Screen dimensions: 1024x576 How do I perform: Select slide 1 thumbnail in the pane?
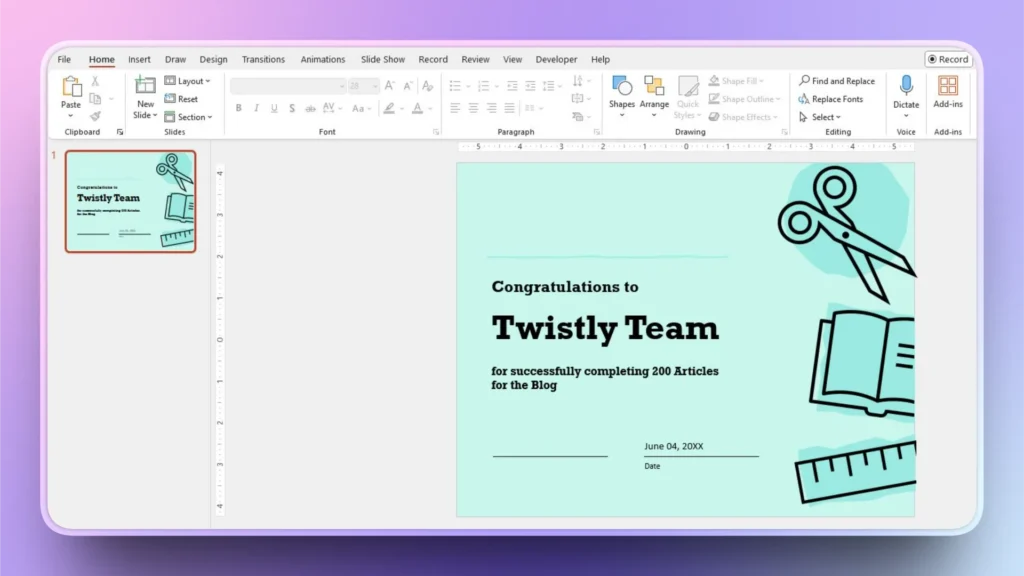[131, 202]
